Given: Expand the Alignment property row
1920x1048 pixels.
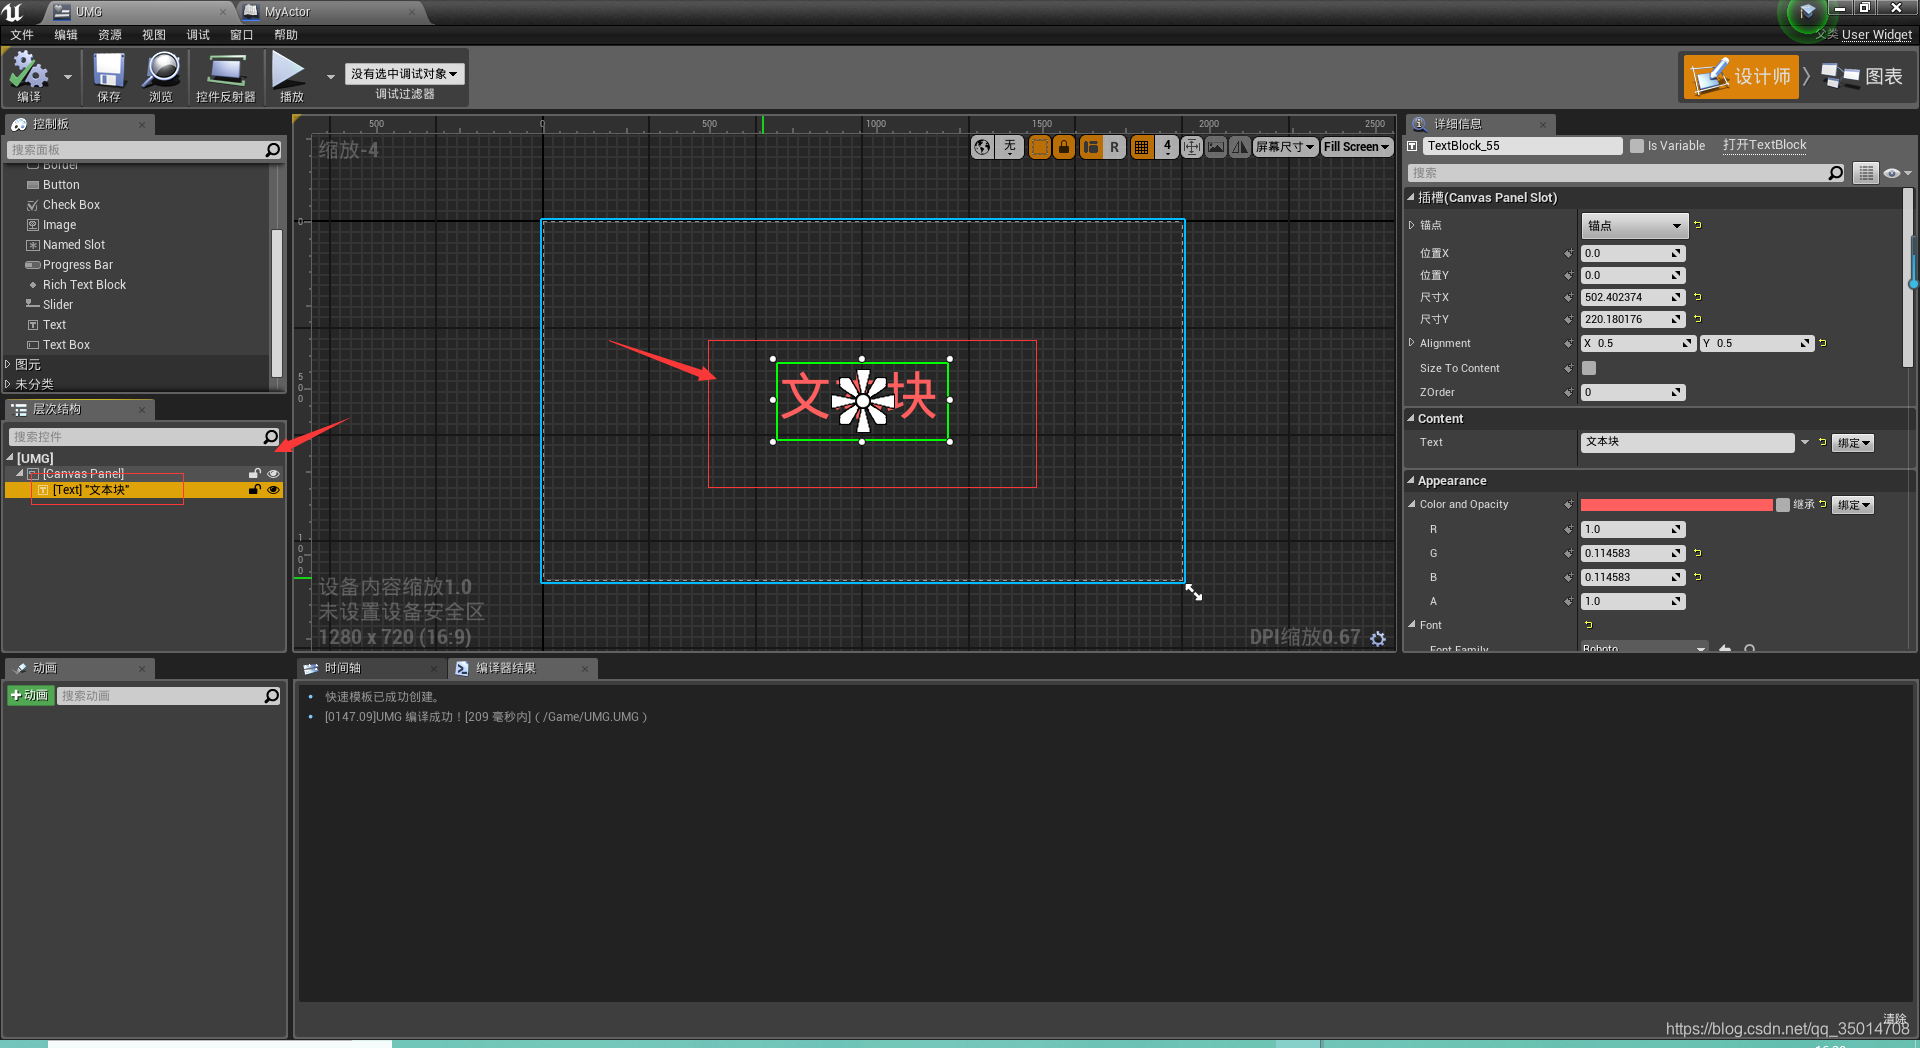Looking at the screenshot, I should 1412,343.
